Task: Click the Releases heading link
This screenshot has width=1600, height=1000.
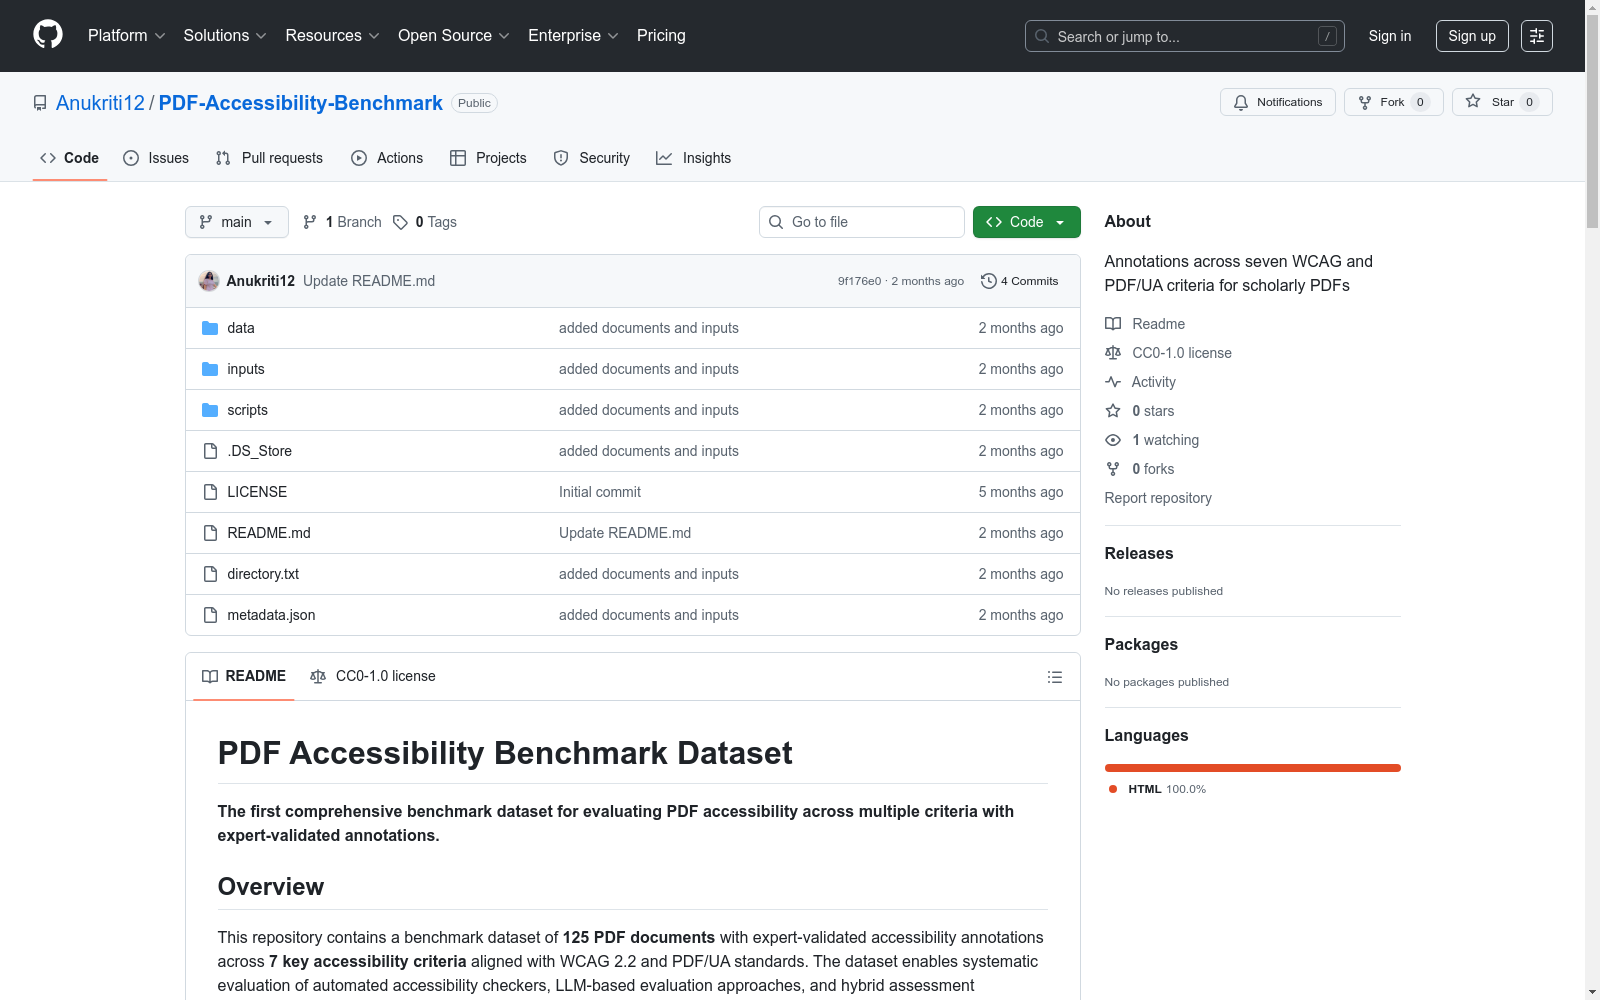Action: tap(1139, 553)
